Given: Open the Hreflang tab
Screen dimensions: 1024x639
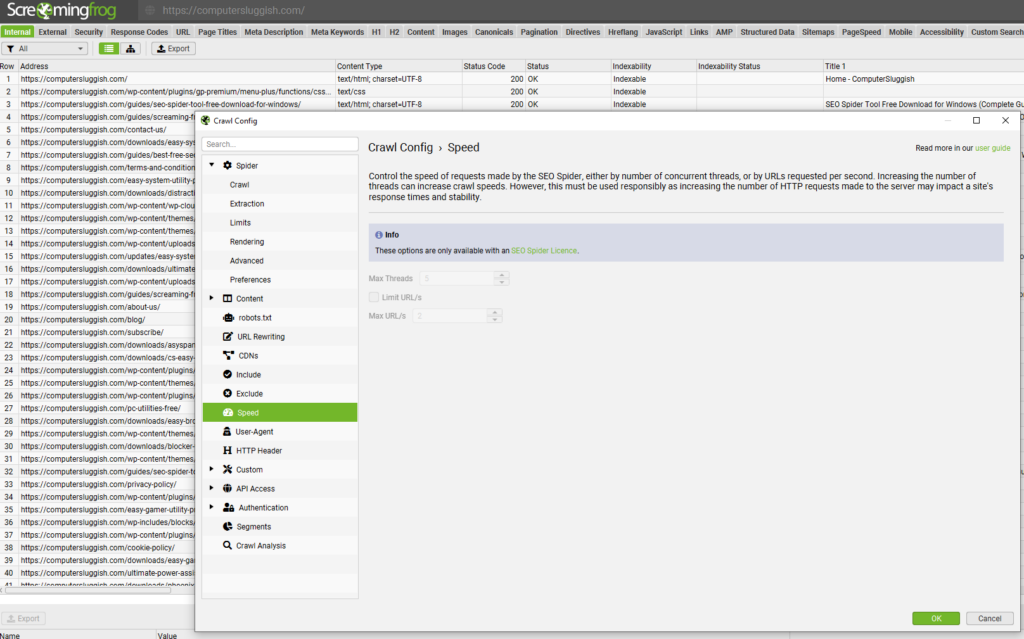Looking at the screenshot, I should (x=622, y=32).
